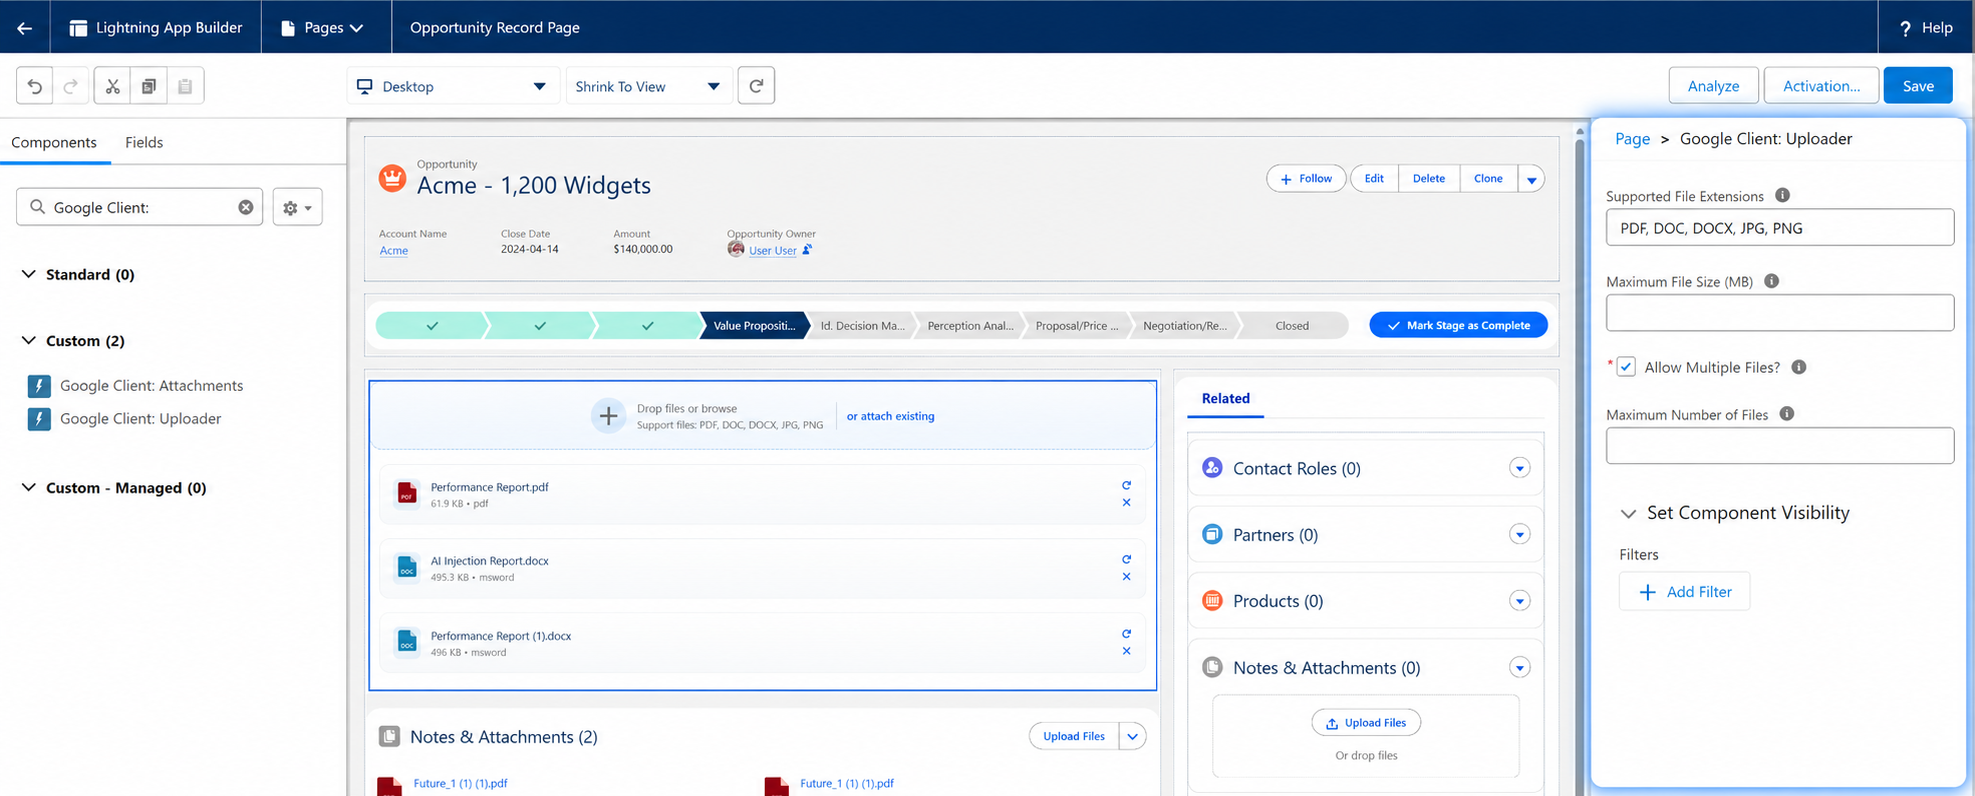The image size is (1975, 796).
Task: Click the 'or attach existing' link
Action: click(891, 416)
